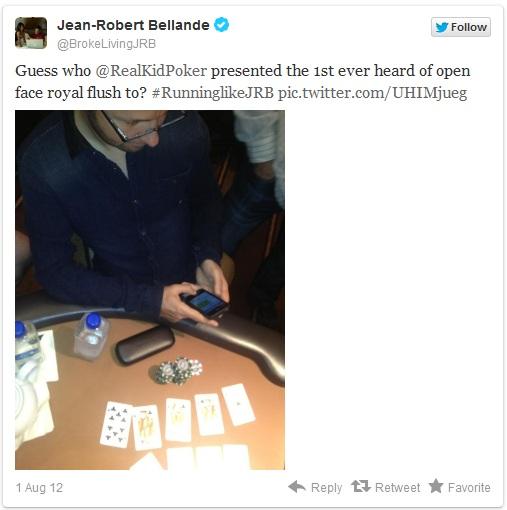Click the Retweet text label
Viewport: 507px width, 510px height.
pos(397,487)
